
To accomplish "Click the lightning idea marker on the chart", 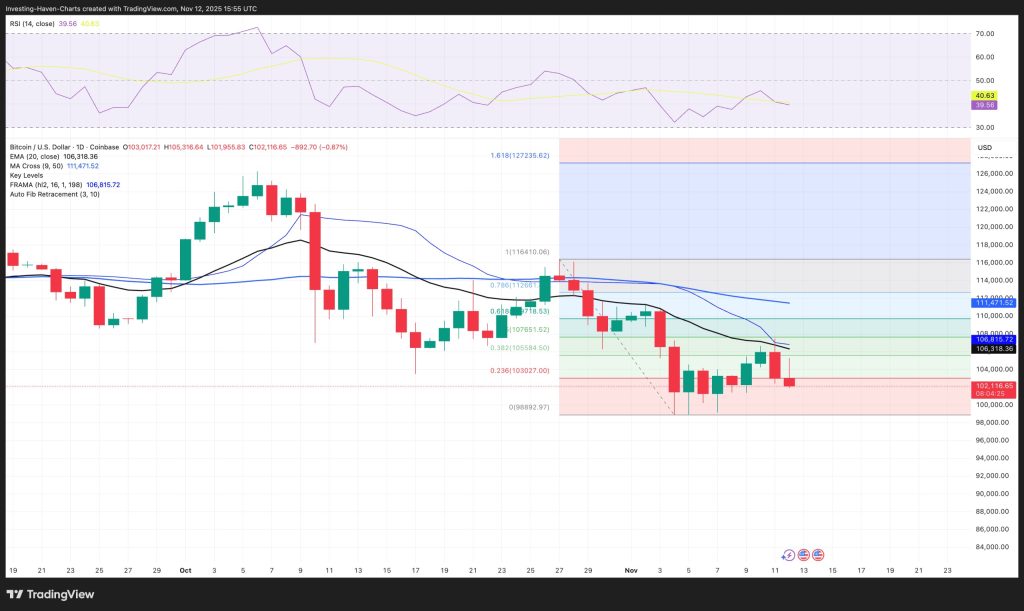I will tap(789, 555).
